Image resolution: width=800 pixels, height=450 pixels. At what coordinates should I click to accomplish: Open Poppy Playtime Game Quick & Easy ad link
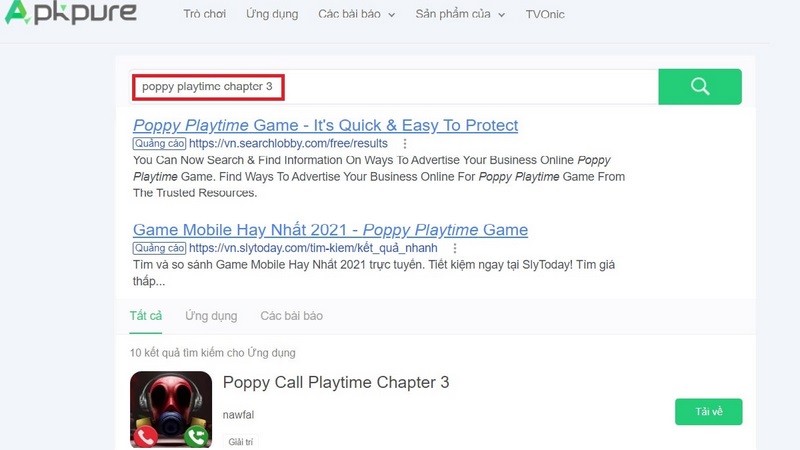click(x=326, y=126)
